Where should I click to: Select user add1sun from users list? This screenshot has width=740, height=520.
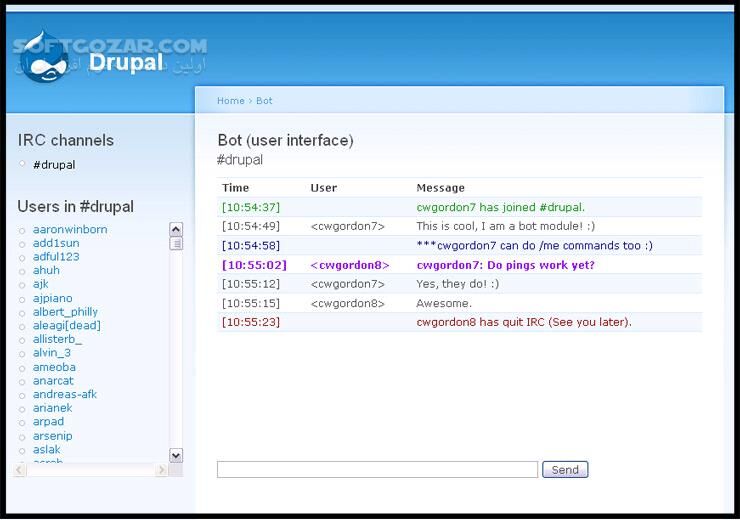pos(56,243)
